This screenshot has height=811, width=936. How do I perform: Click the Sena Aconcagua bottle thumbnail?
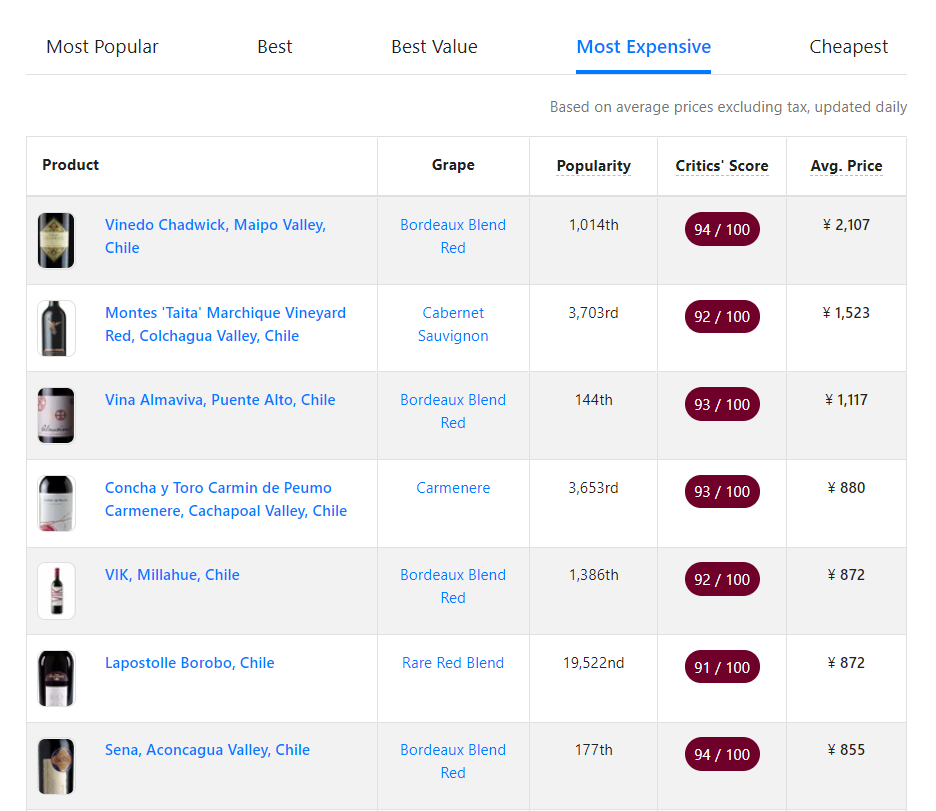tap(56, 766)
